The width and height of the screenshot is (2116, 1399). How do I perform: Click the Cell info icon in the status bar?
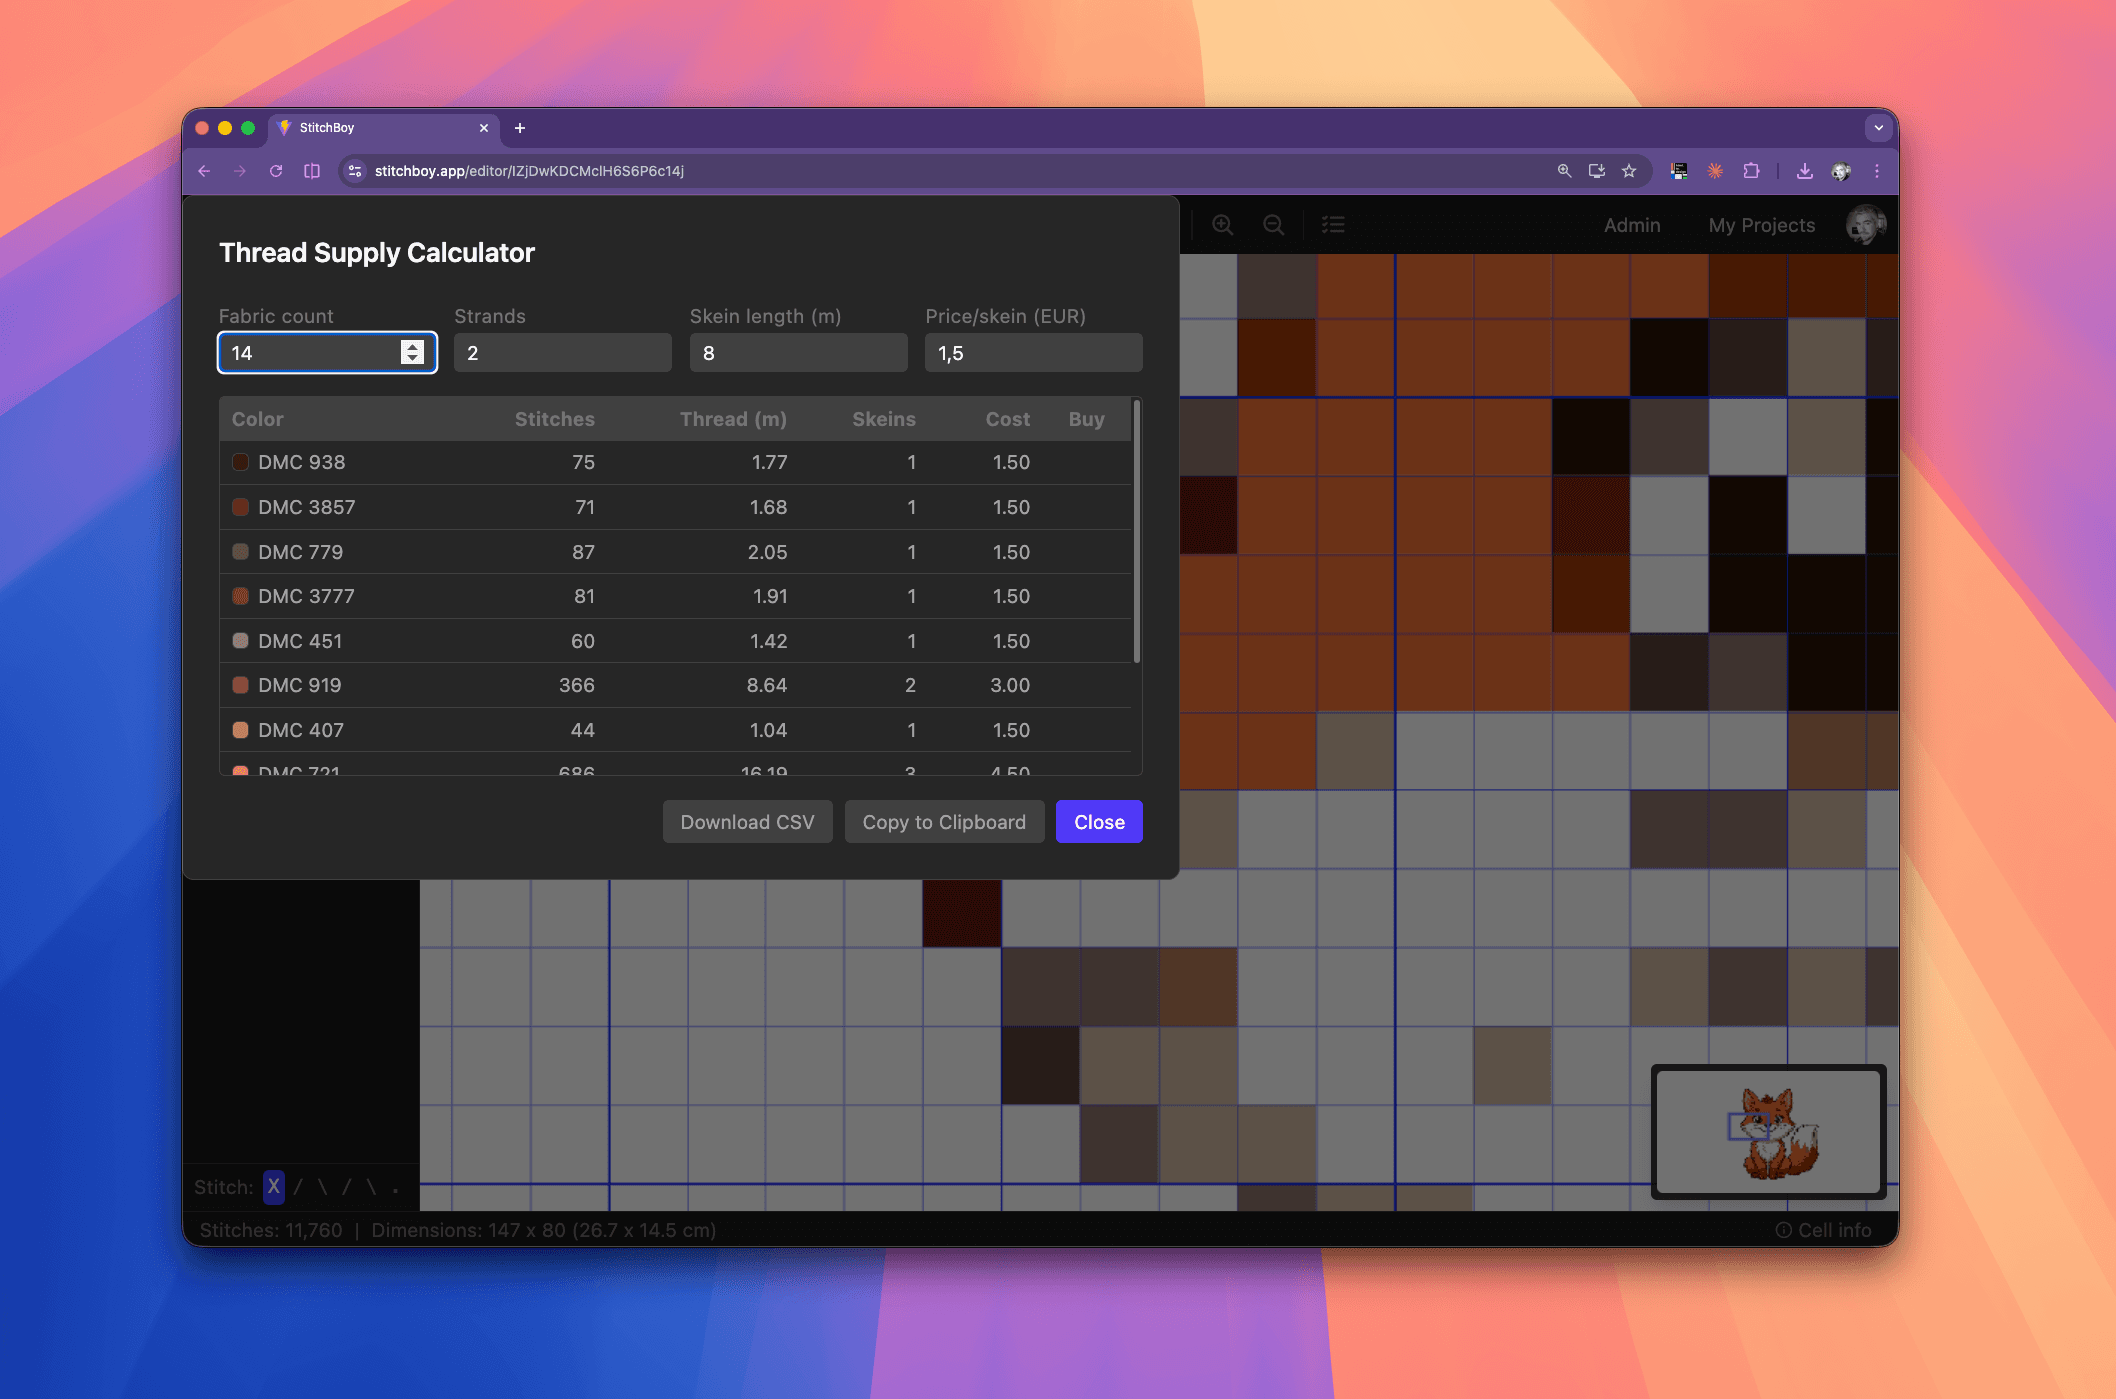tap(1784, 1230)
